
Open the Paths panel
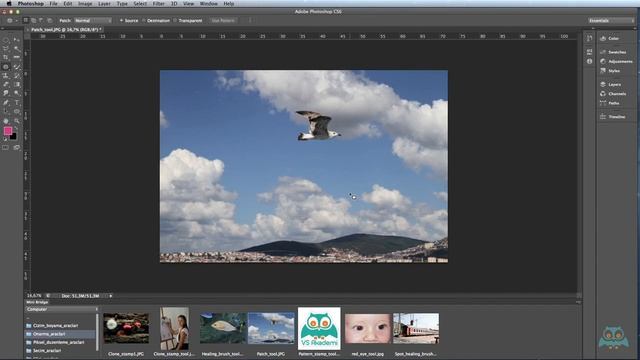(x=610, y=103)
